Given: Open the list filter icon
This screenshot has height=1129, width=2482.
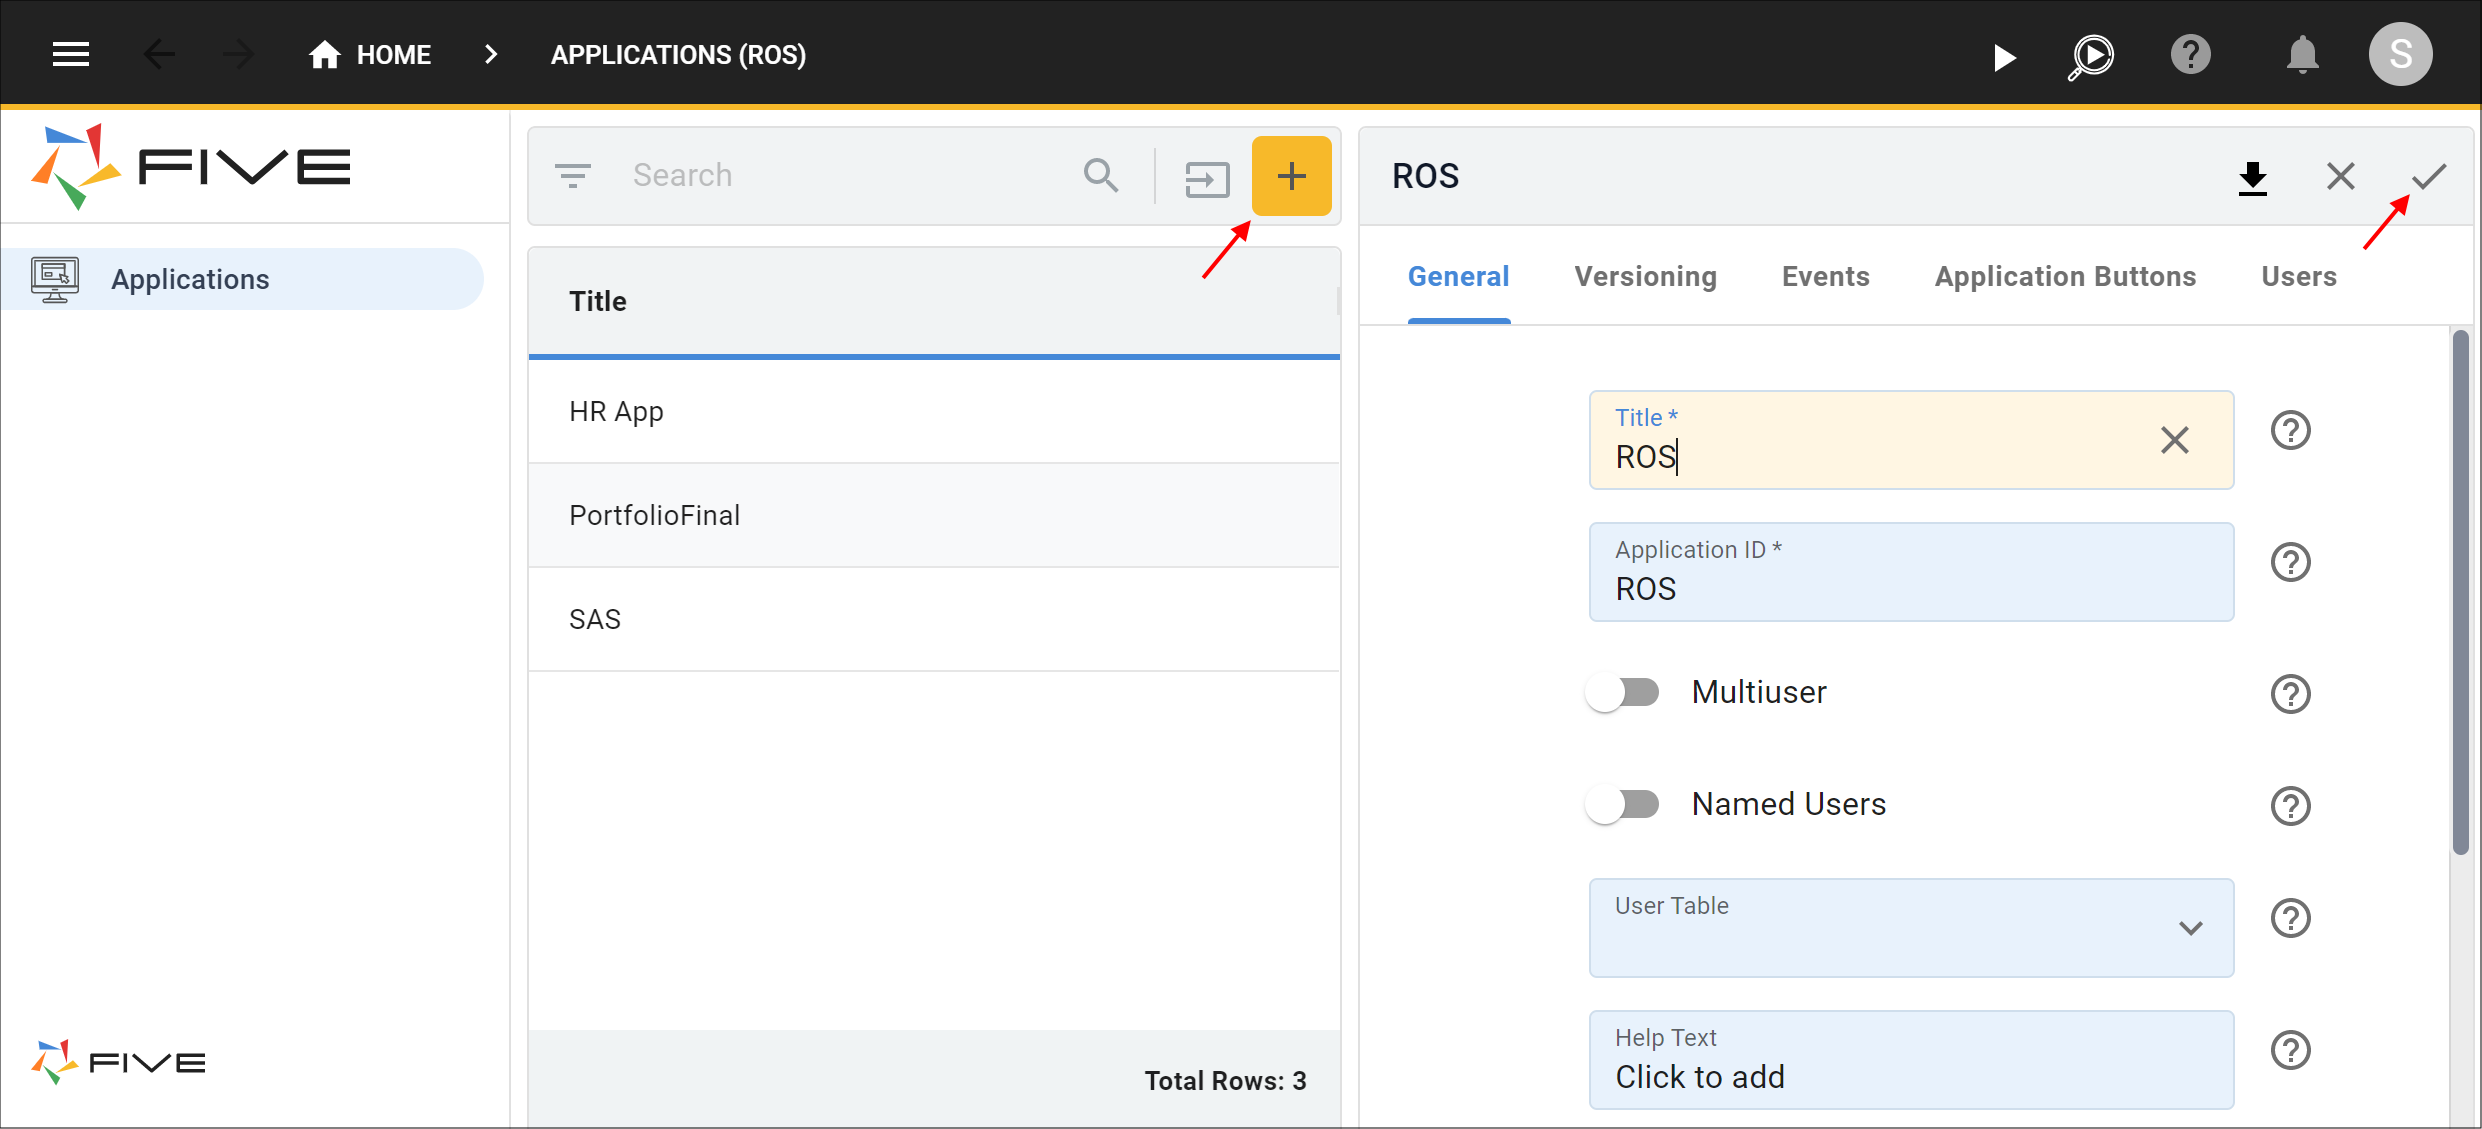Looking at the screenshot, I should (573, 176).
